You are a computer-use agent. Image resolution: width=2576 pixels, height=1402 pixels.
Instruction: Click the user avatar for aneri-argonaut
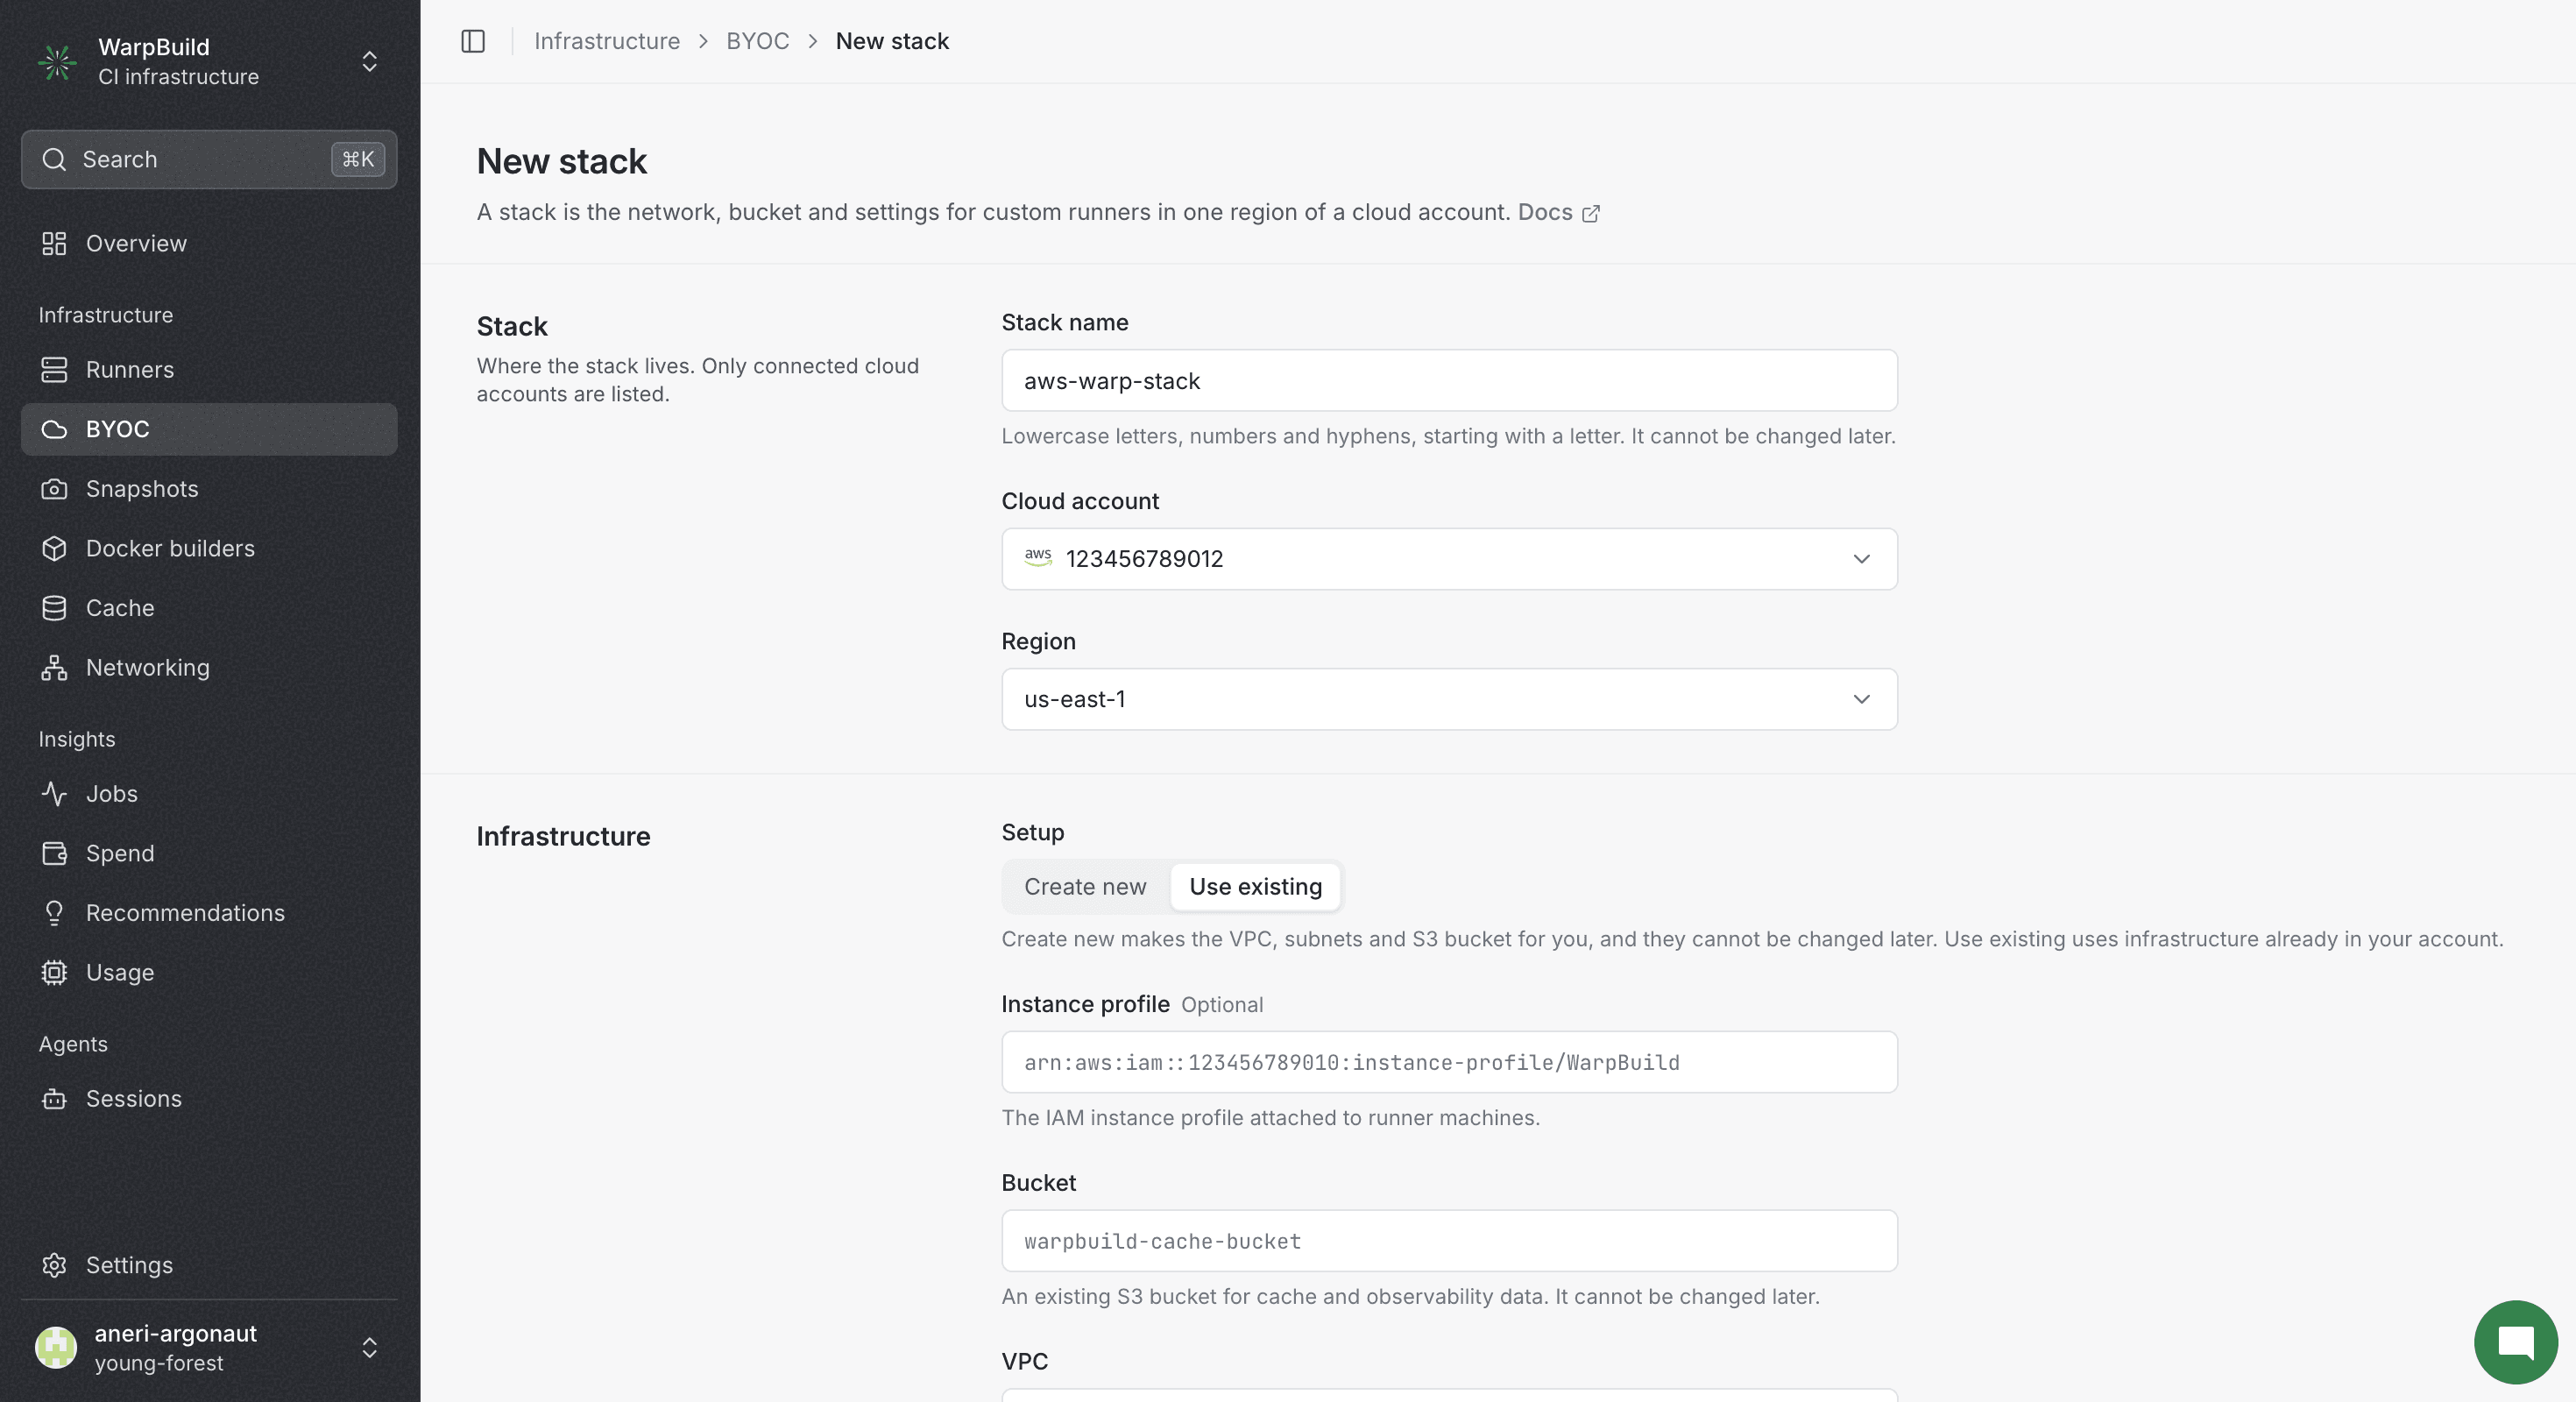(56, 1348)
